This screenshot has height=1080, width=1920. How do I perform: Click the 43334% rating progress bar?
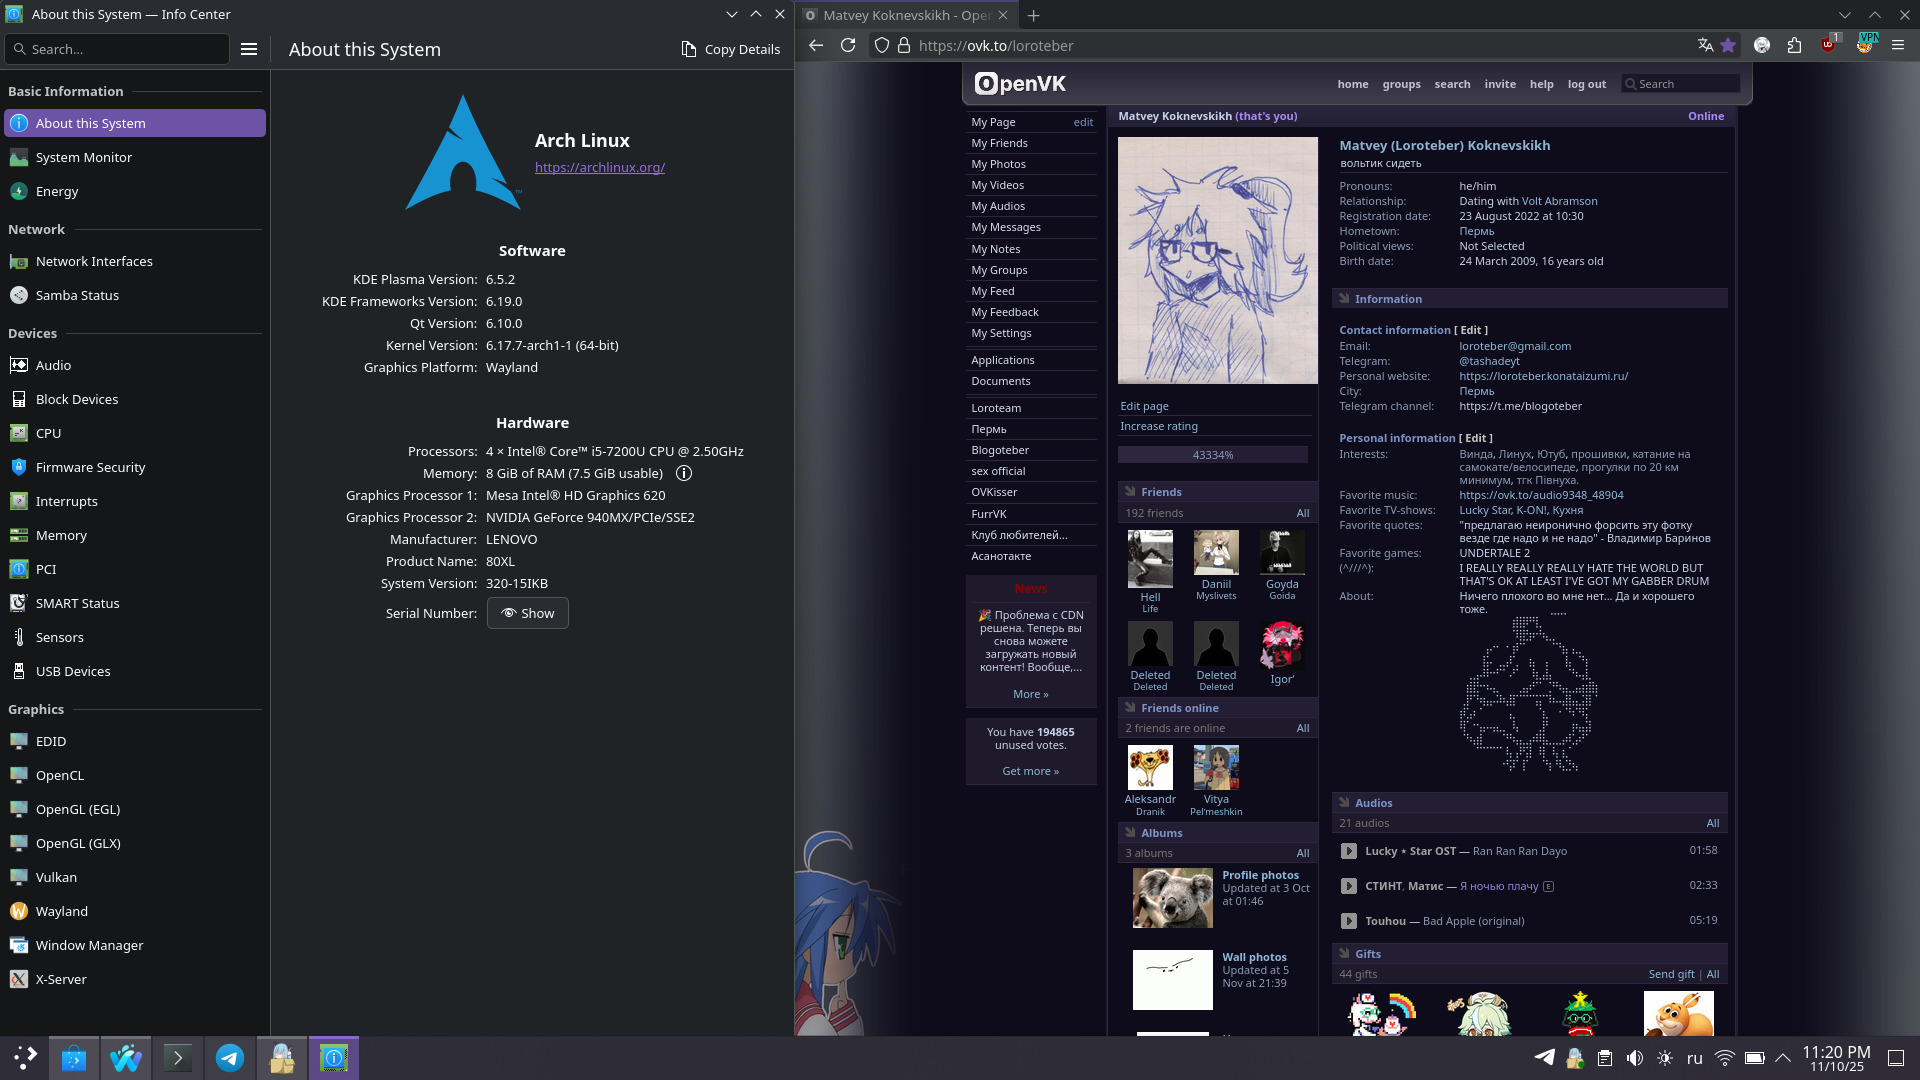click(1212, 455)
